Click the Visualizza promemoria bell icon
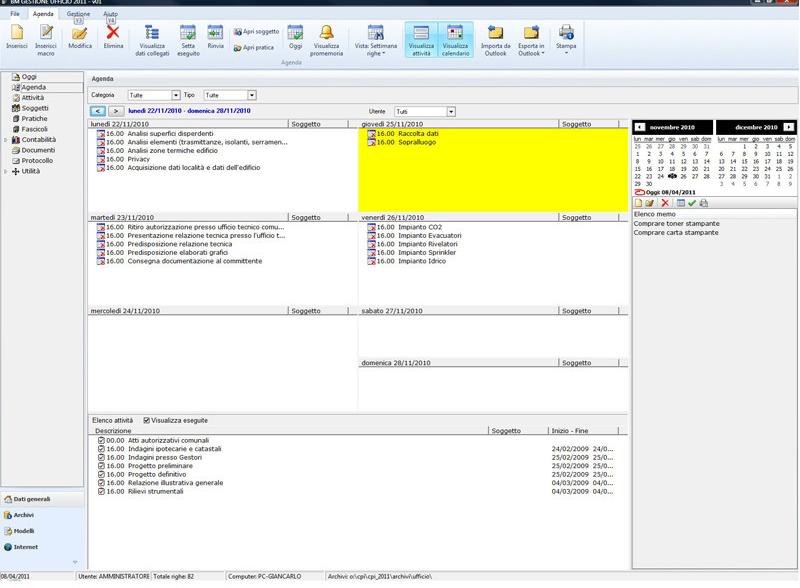 326,37
